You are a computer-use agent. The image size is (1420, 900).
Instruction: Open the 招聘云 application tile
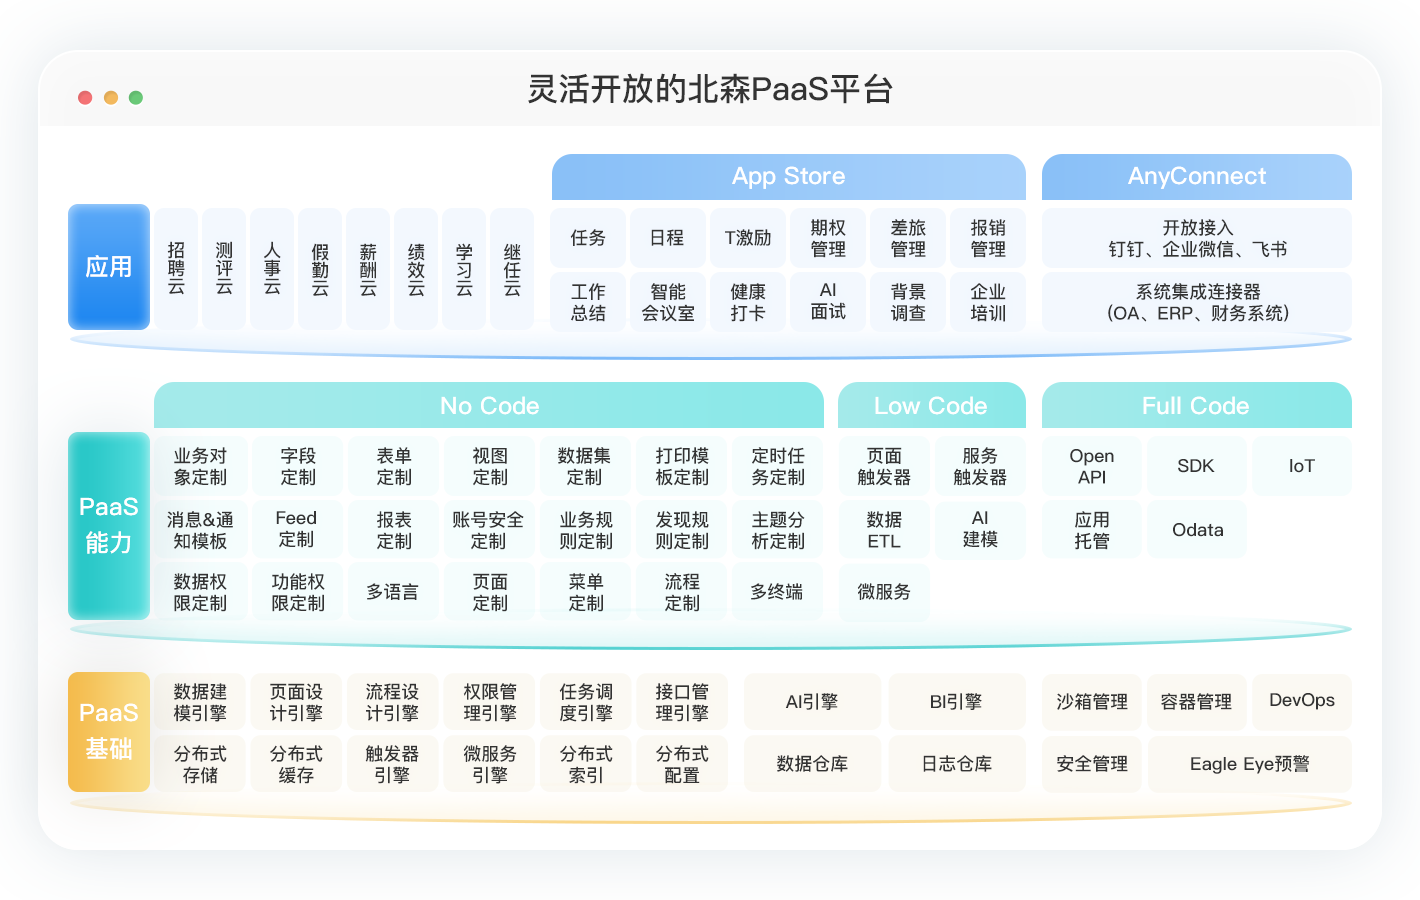[x=176, y=268]
